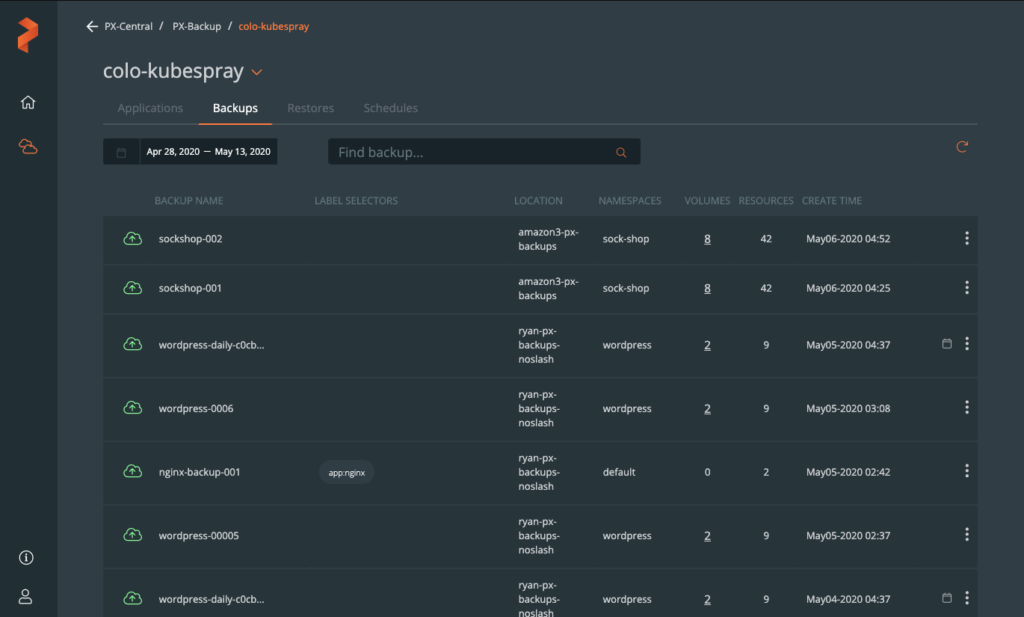Image resolution: width=1024 pixels, height=617 pixels.
Task: Expand the colo-kubespray cluster dropdown
Action: tap(257, 72)
